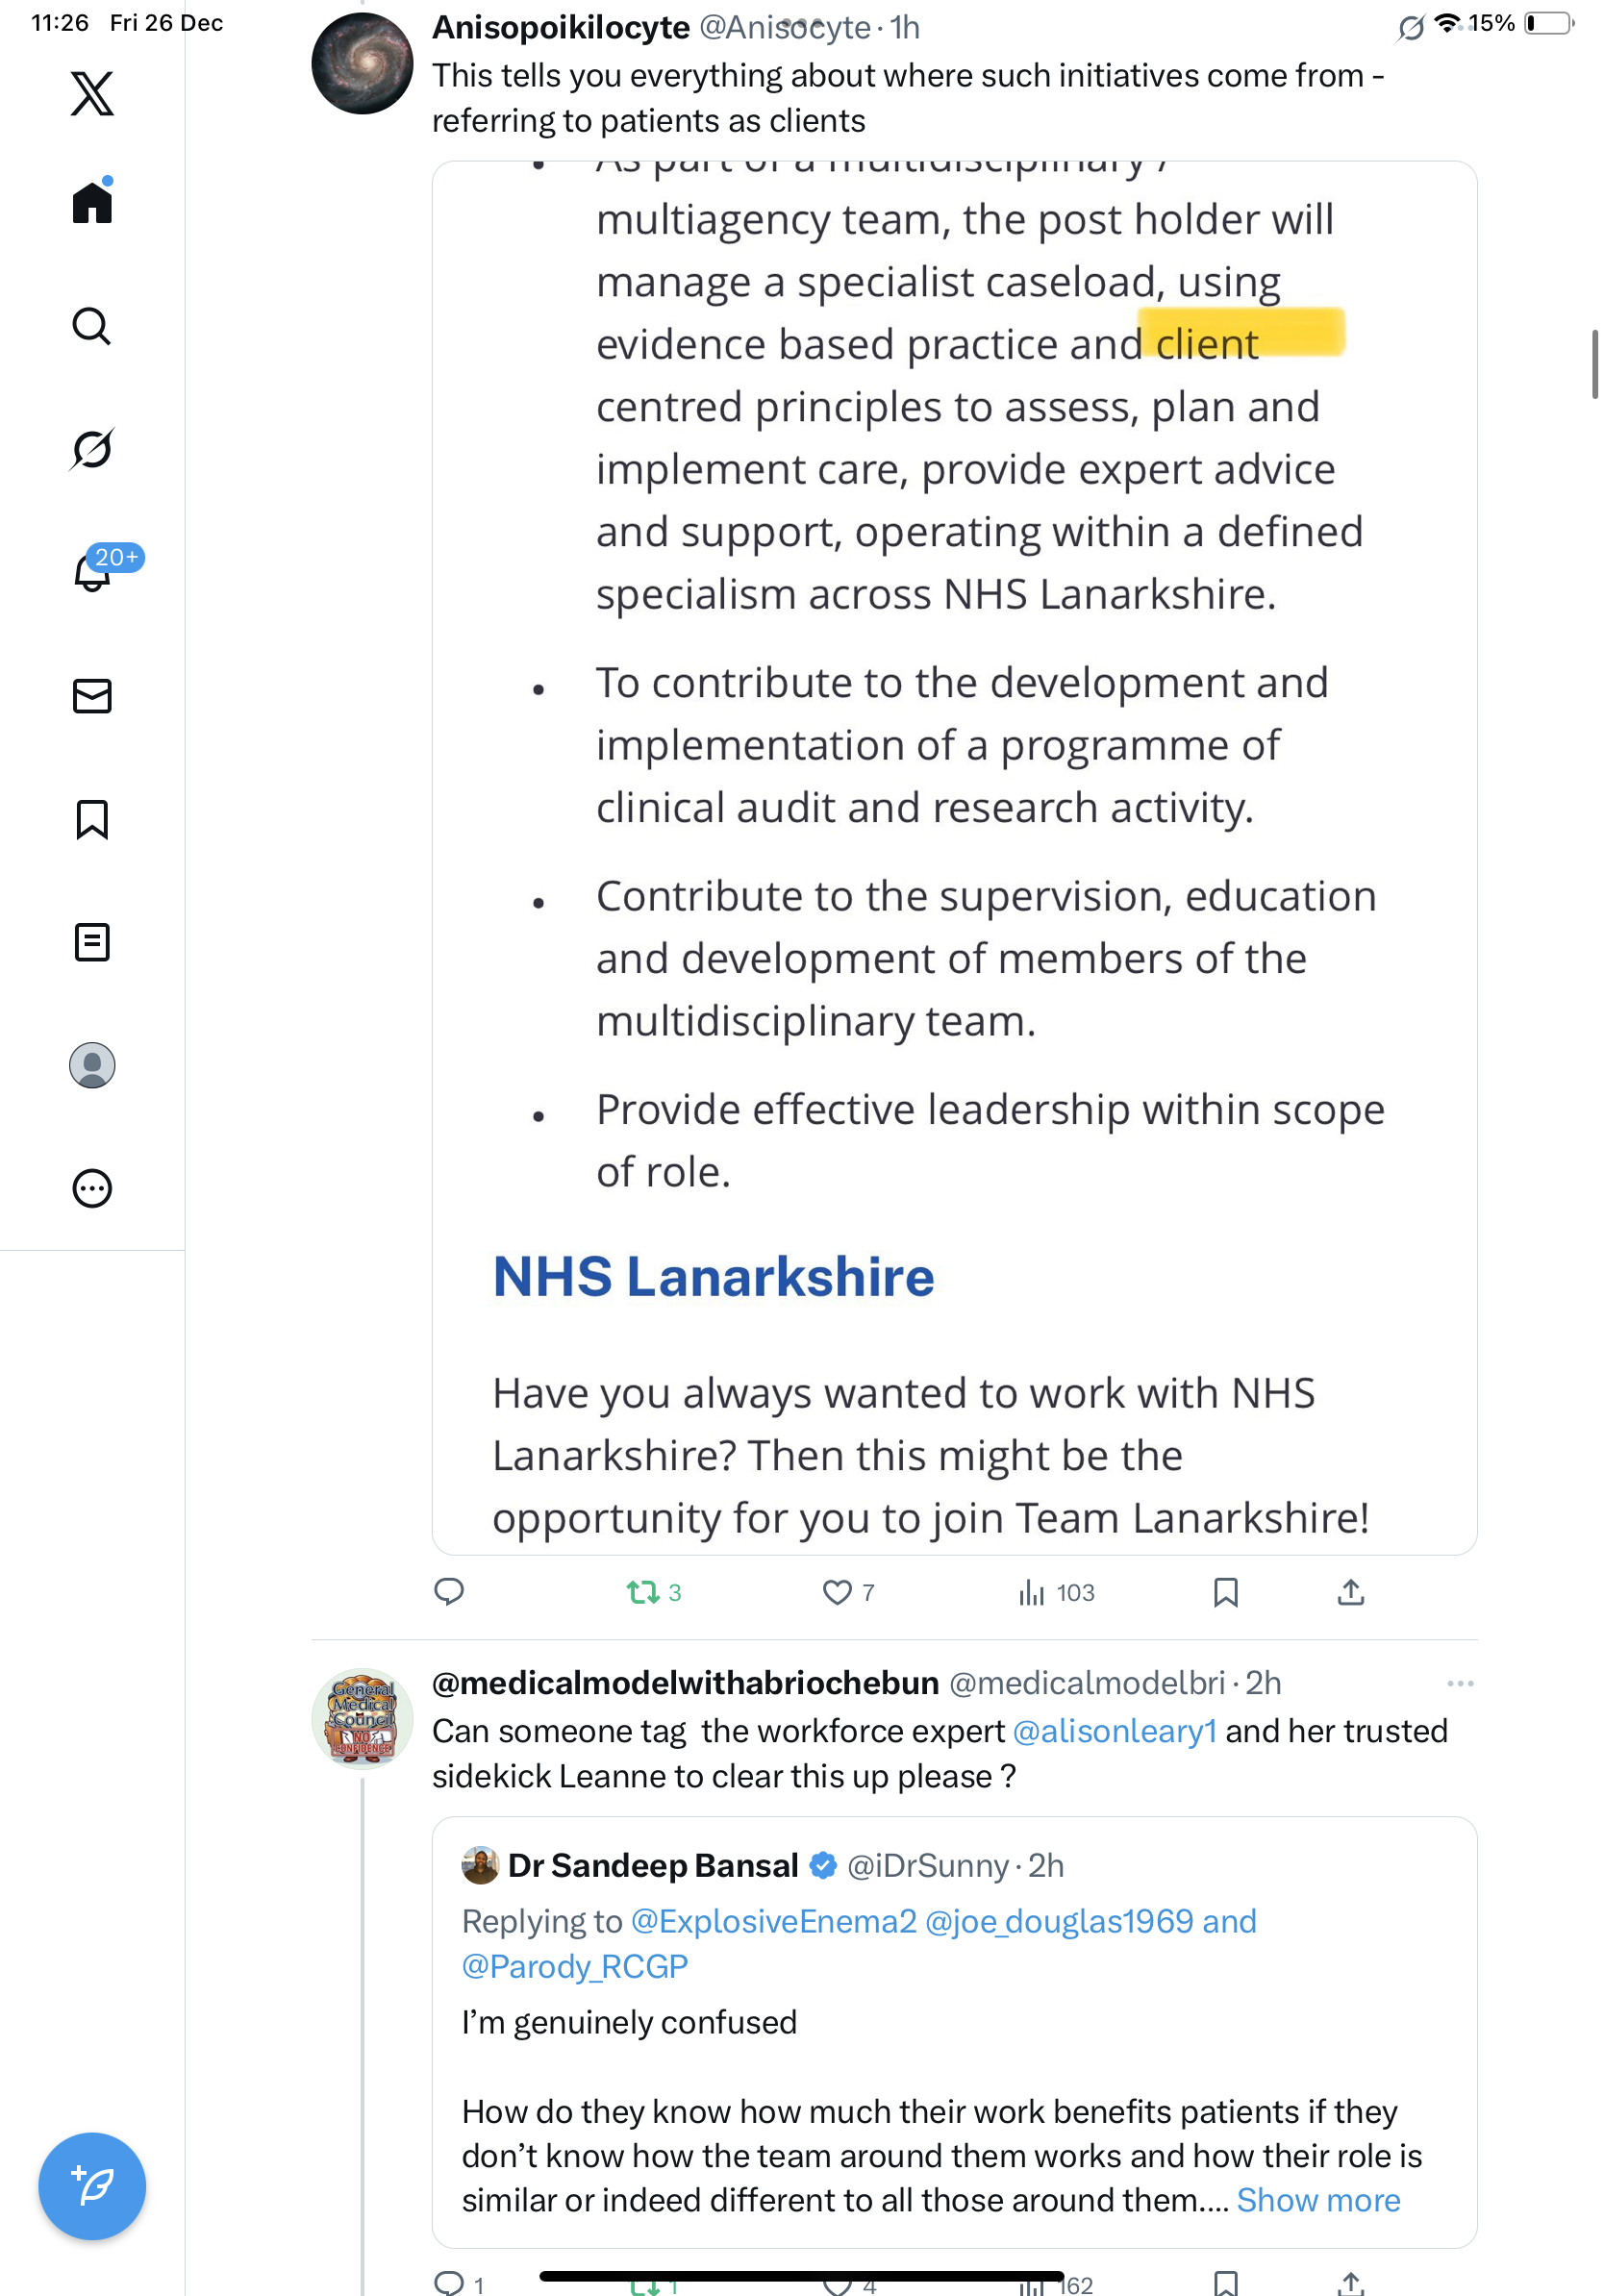Click the page scrollbar on right edge
Image resolution: width=1604 pixels, height=2296 pixels.
[x=1594, y=364]
